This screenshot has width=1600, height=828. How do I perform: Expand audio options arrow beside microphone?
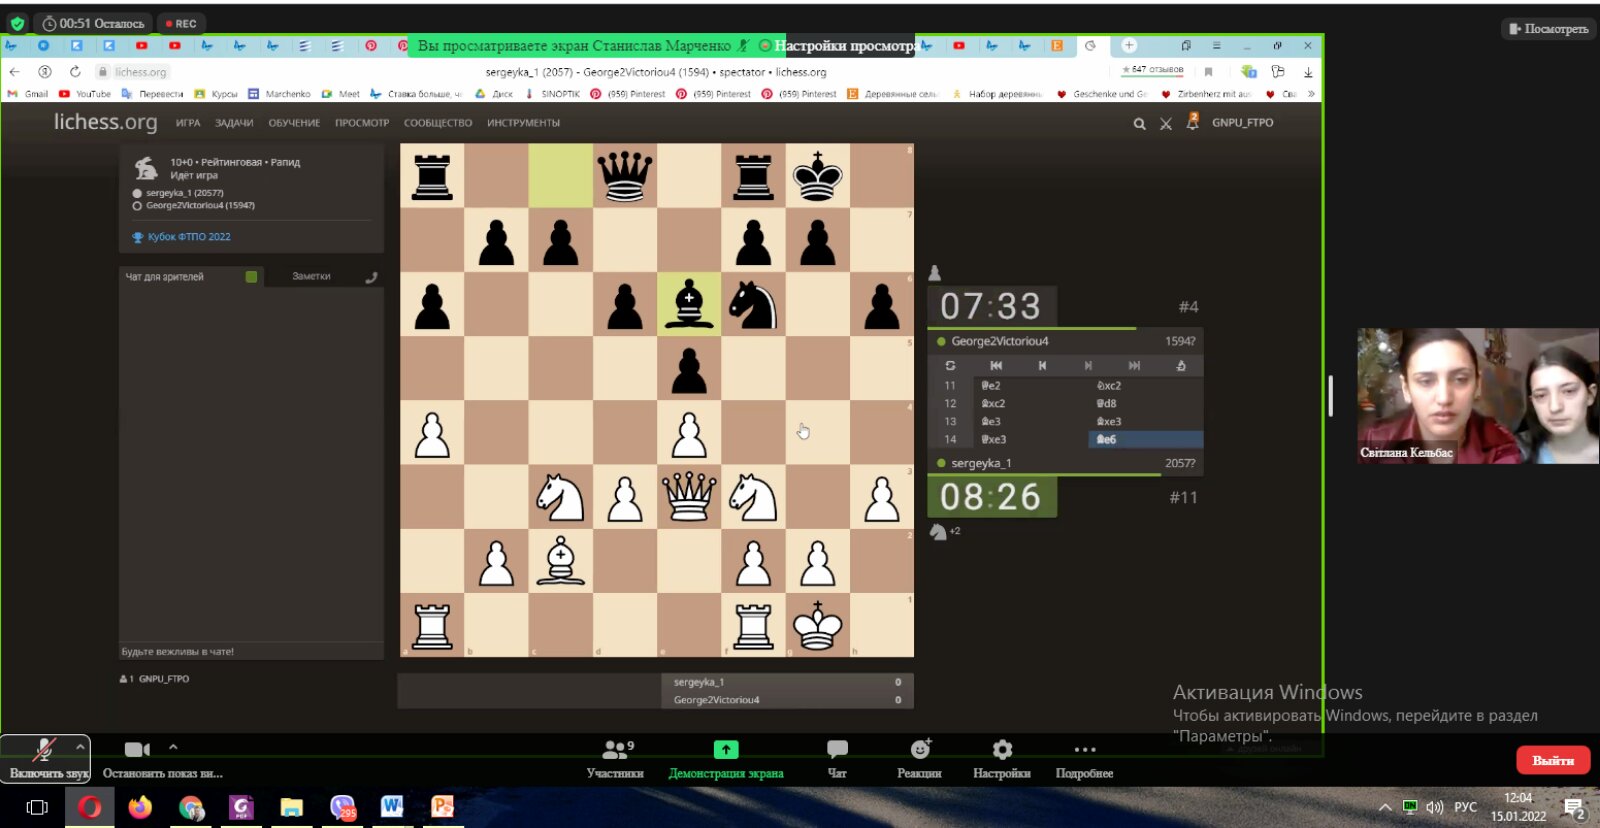[80, 747]
